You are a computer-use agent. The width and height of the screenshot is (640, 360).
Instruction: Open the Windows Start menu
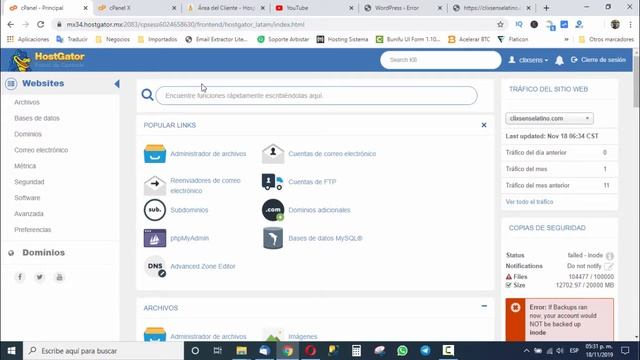click(11, 351)
